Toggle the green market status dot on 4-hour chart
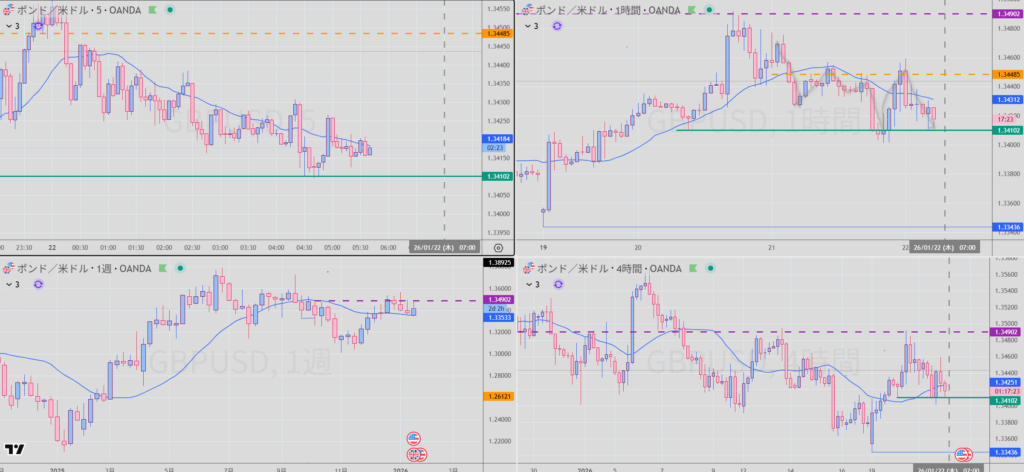1024x472 pixels. click(x=708, y=268)
